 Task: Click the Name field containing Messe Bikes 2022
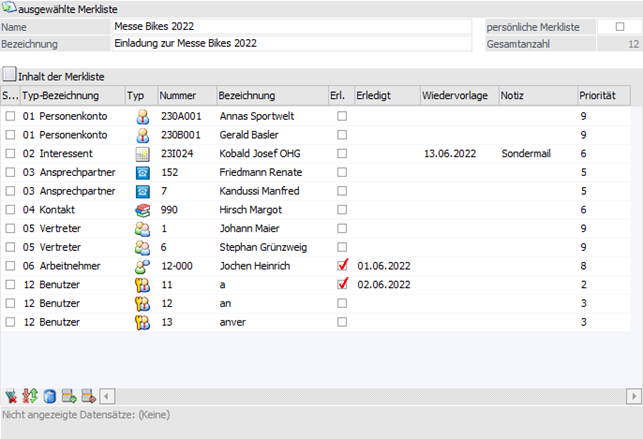(290, 27)
